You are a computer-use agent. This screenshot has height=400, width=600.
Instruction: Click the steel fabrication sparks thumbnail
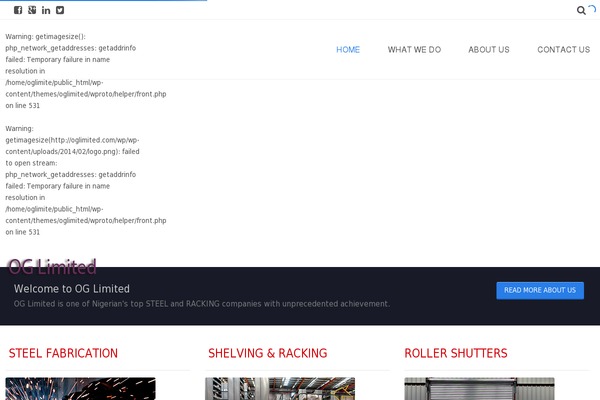pyautogui.click(x=80, y=389)
